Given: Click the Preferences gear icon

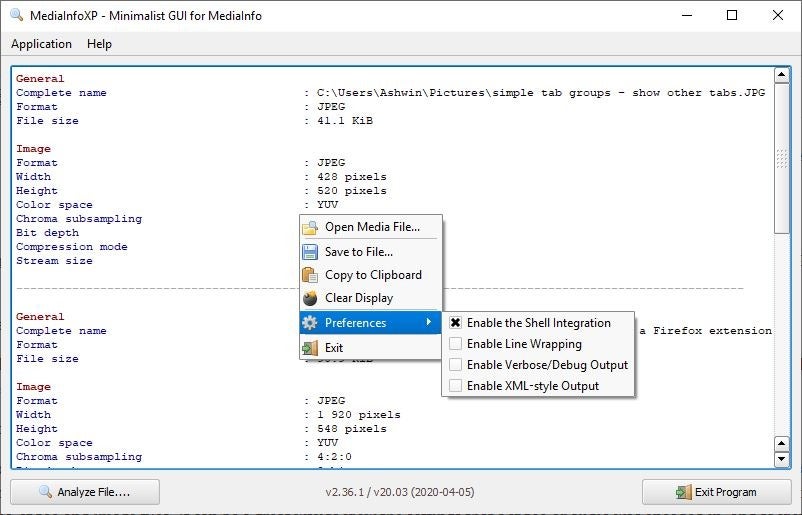Looking at the screenshot, I should (x=310, y=323).
